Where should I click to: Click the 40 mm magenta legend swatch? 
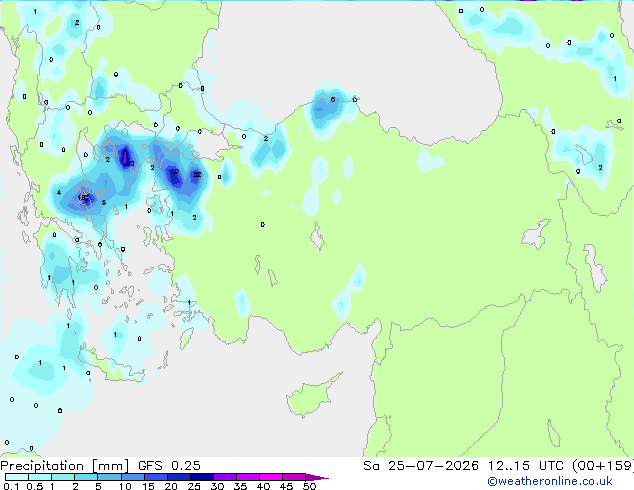tap(271, 477)
